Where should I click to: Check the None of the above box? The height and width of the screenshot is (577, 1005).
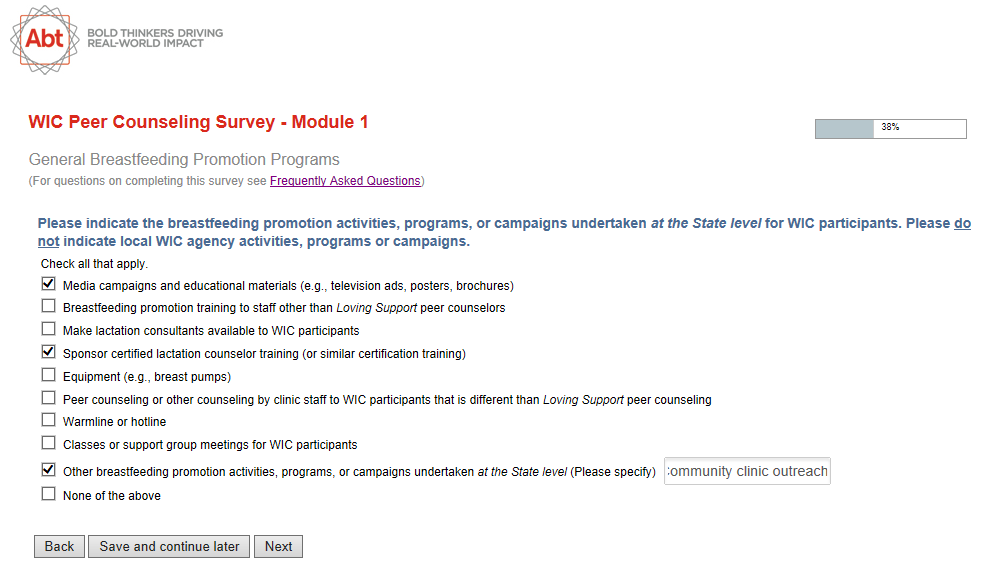pos(48,494)
